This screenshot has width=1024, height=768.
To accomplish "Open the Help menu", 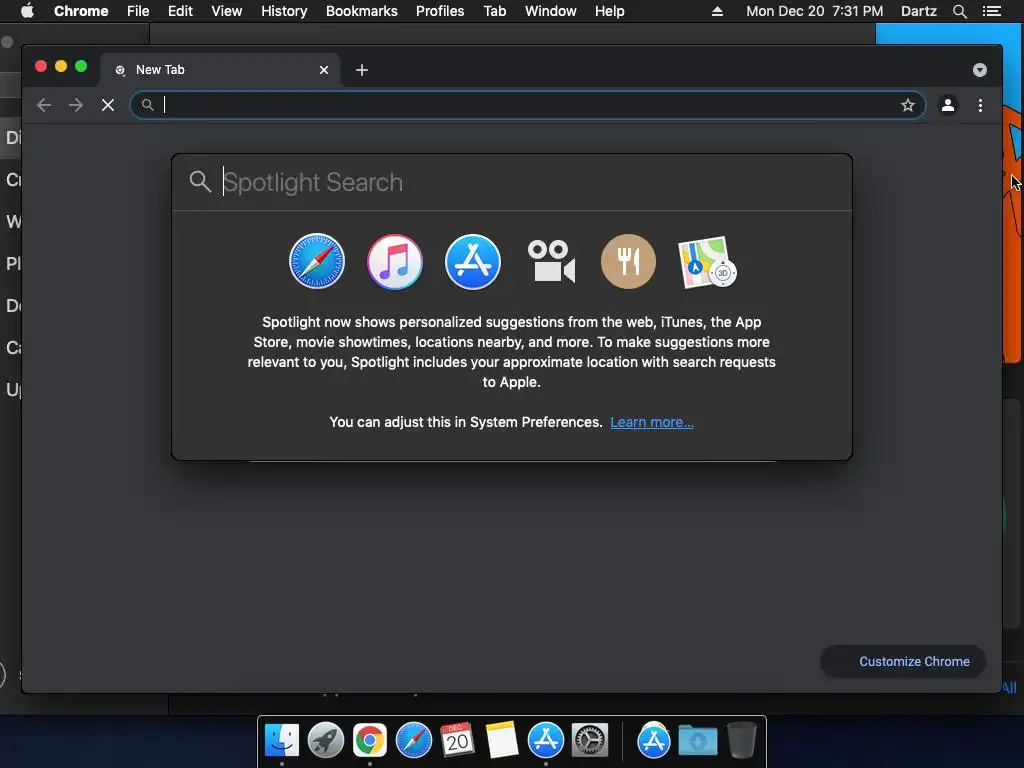I will (x=609, y=11).
